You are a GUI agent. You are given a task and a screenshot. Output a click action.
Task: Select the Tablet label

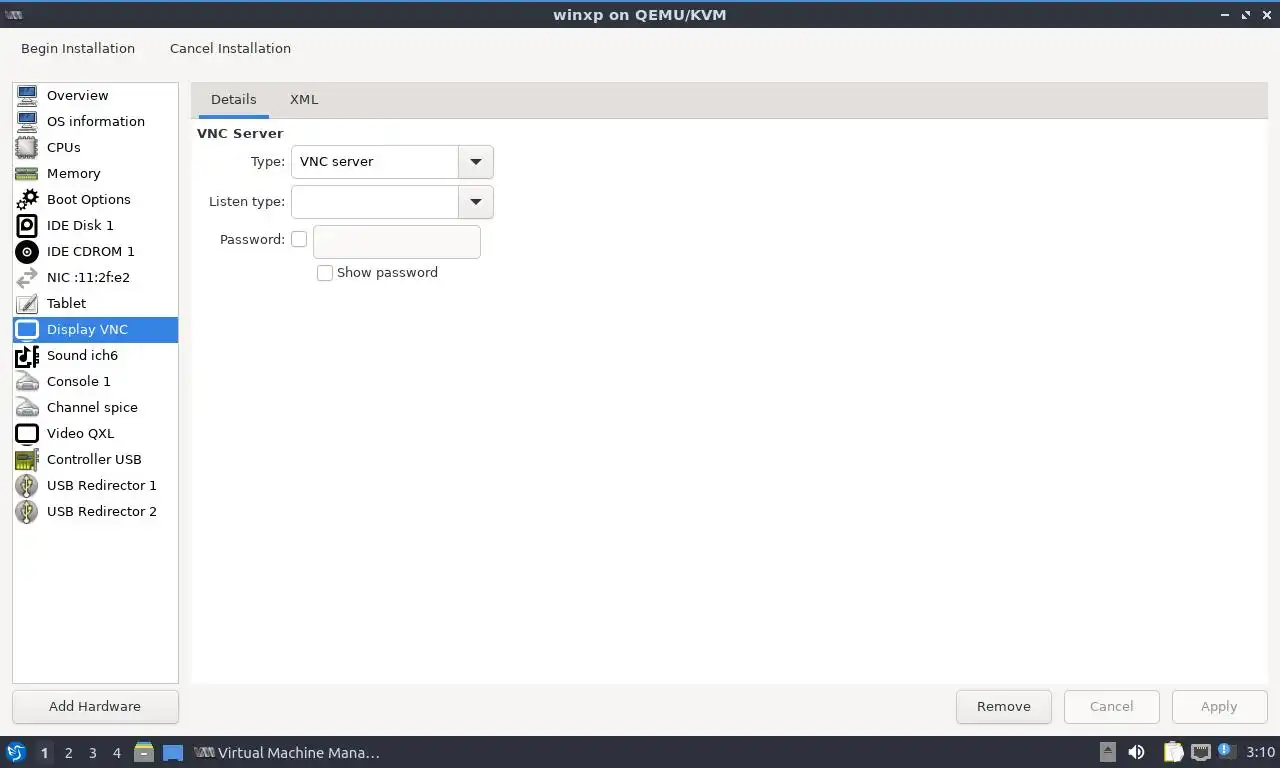[67, 303]
